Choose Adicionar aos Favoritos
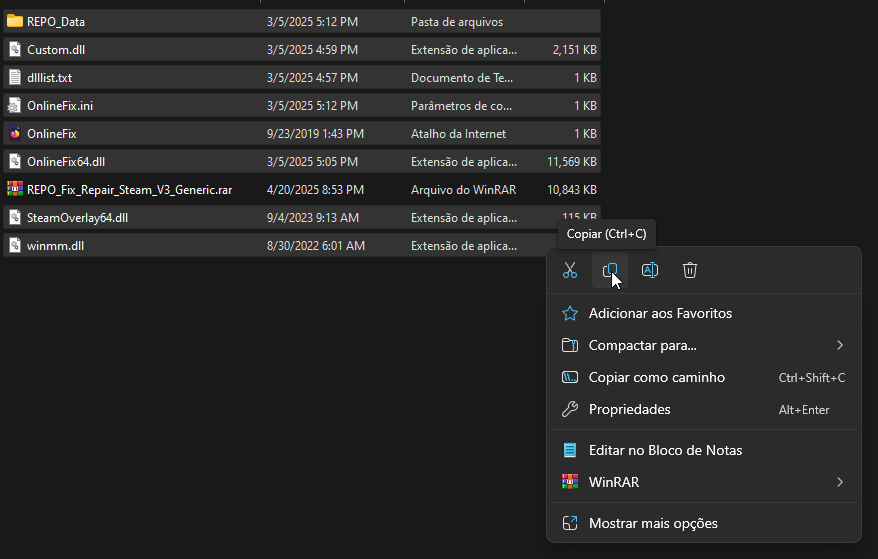The width and height of the screenshot is (878, 559). 660,313
